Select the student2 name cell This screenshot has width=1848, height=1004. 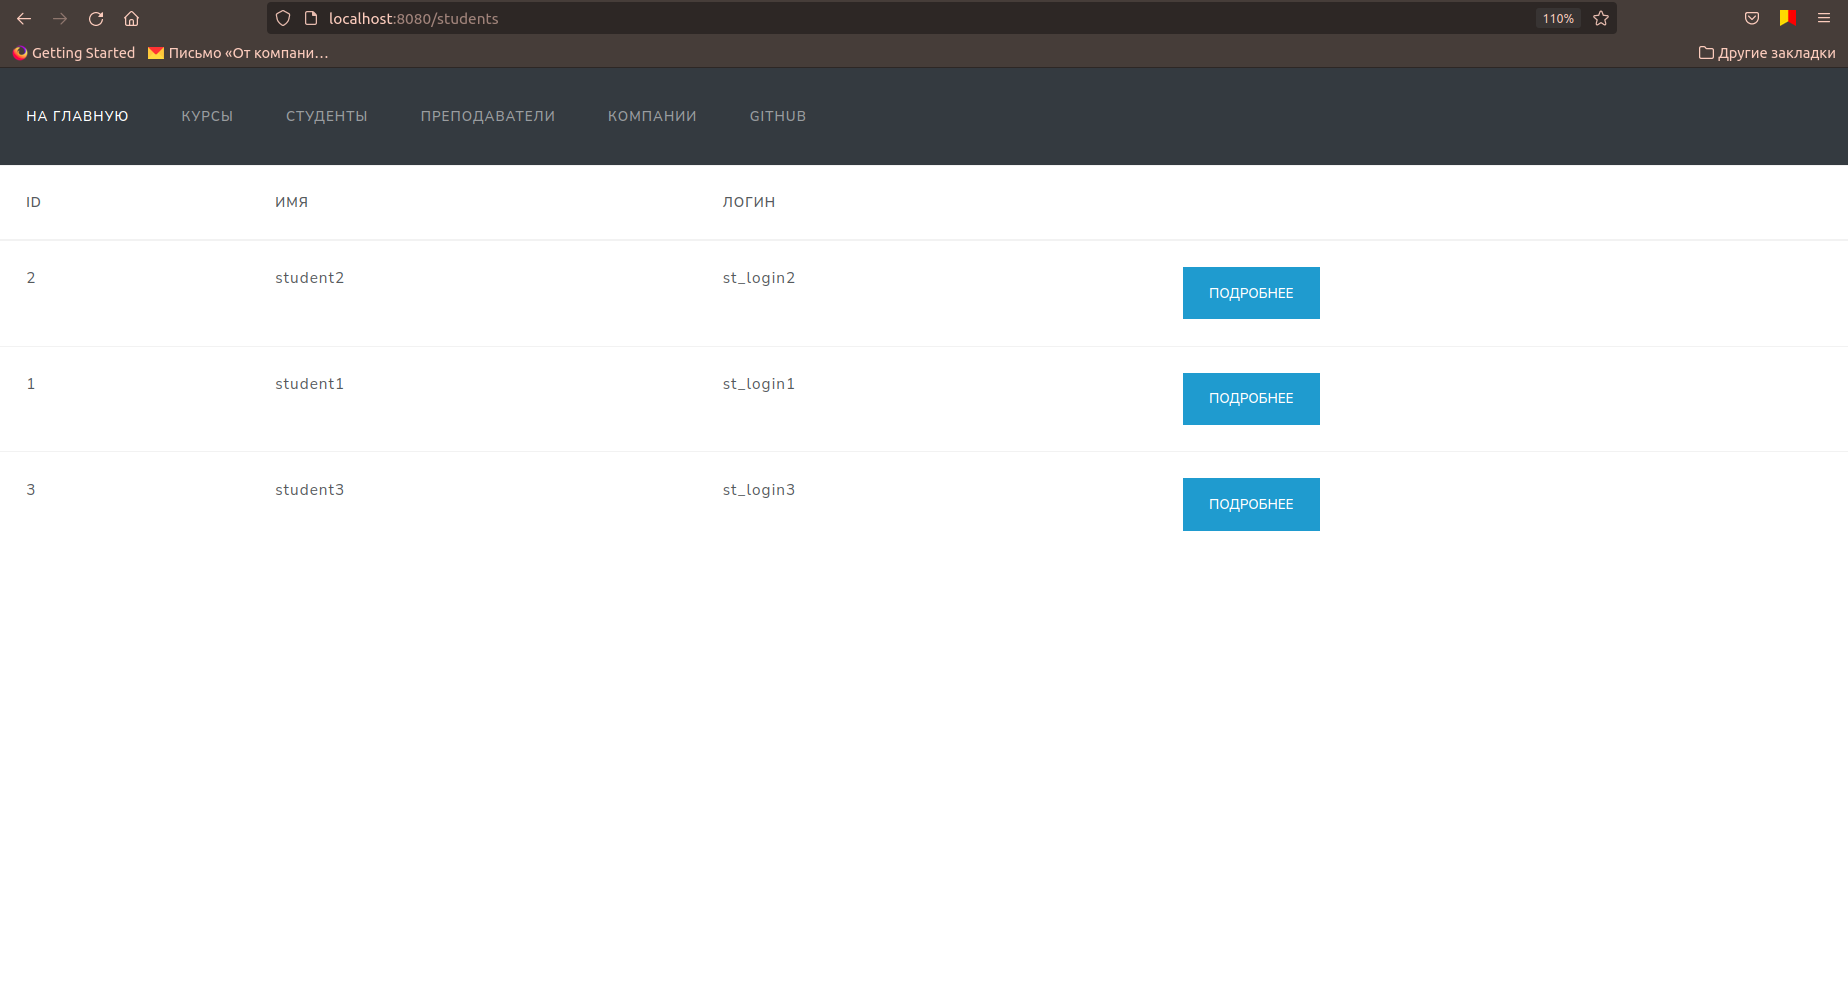[x=310, y=278]
